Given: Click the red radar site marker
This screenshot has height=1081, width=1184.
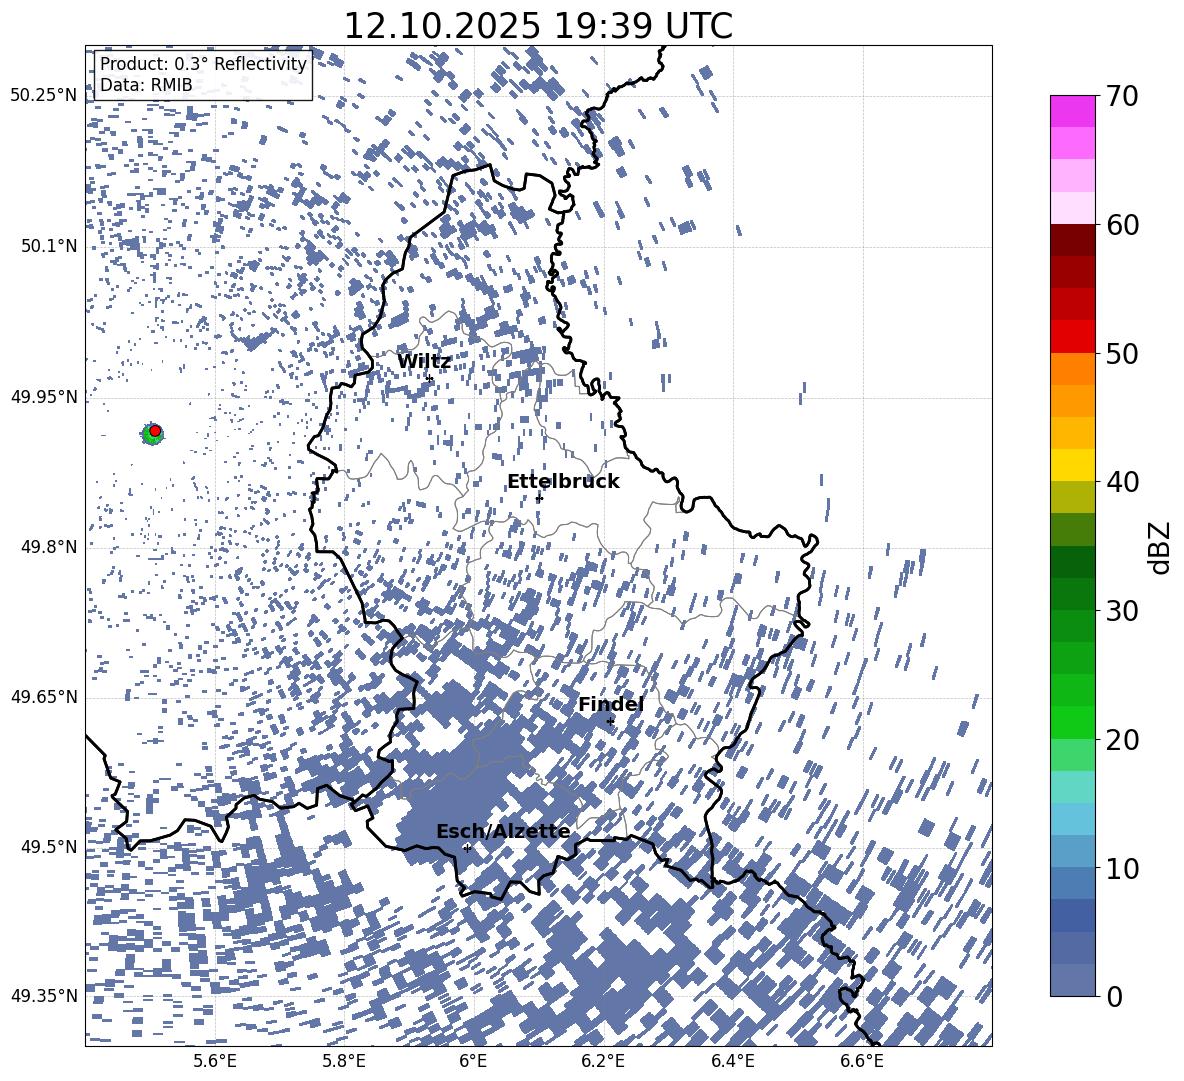Looking at the screenshot, I should click(155, 431).
